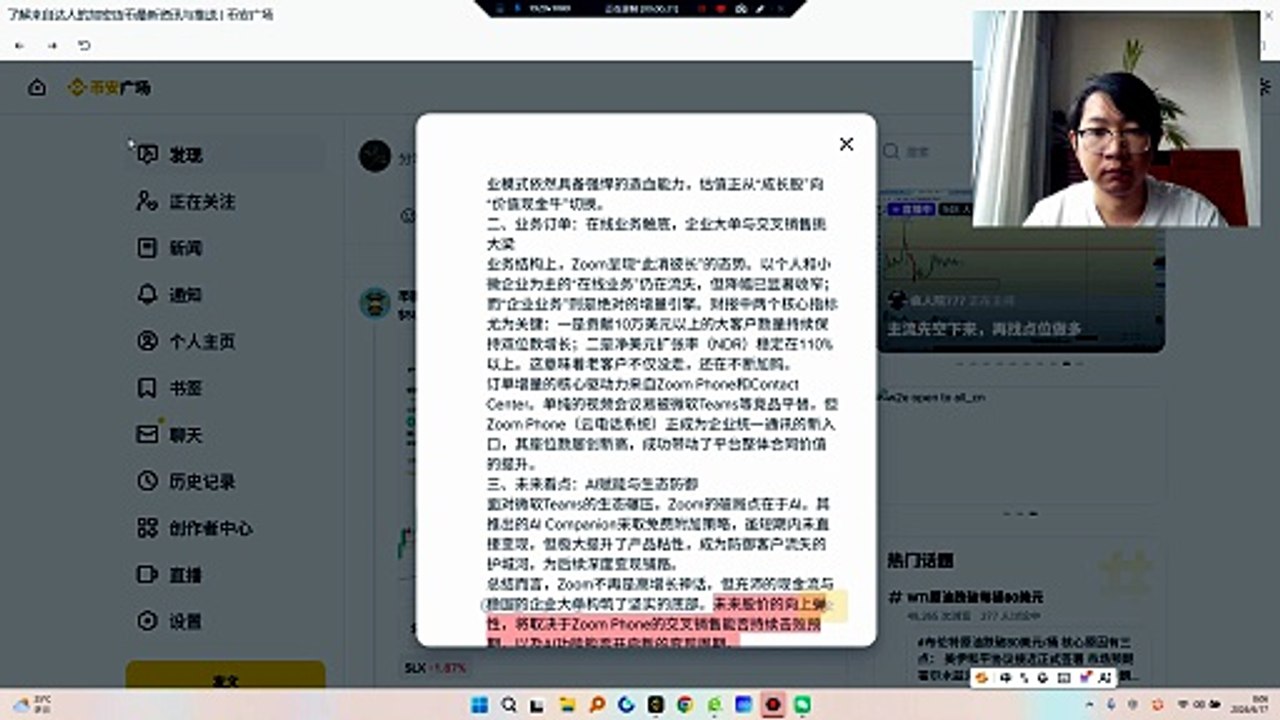The image size is (1280, 720).
Task: Open the live stream card 主流先空下来
Action: pos(1021,270)
